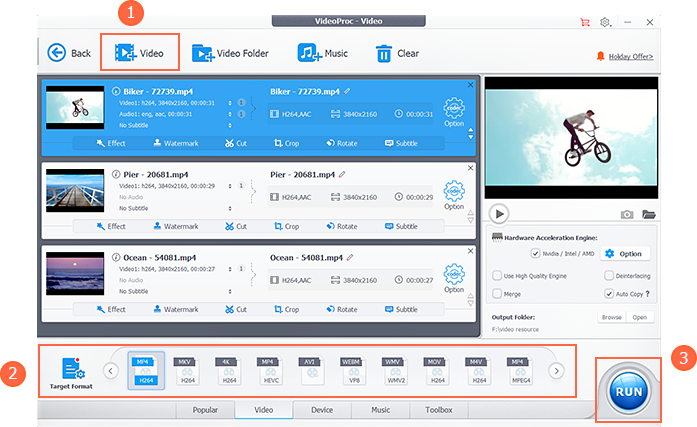
Task: Add Subtitle to Ocean video
Action: [401, 309]
